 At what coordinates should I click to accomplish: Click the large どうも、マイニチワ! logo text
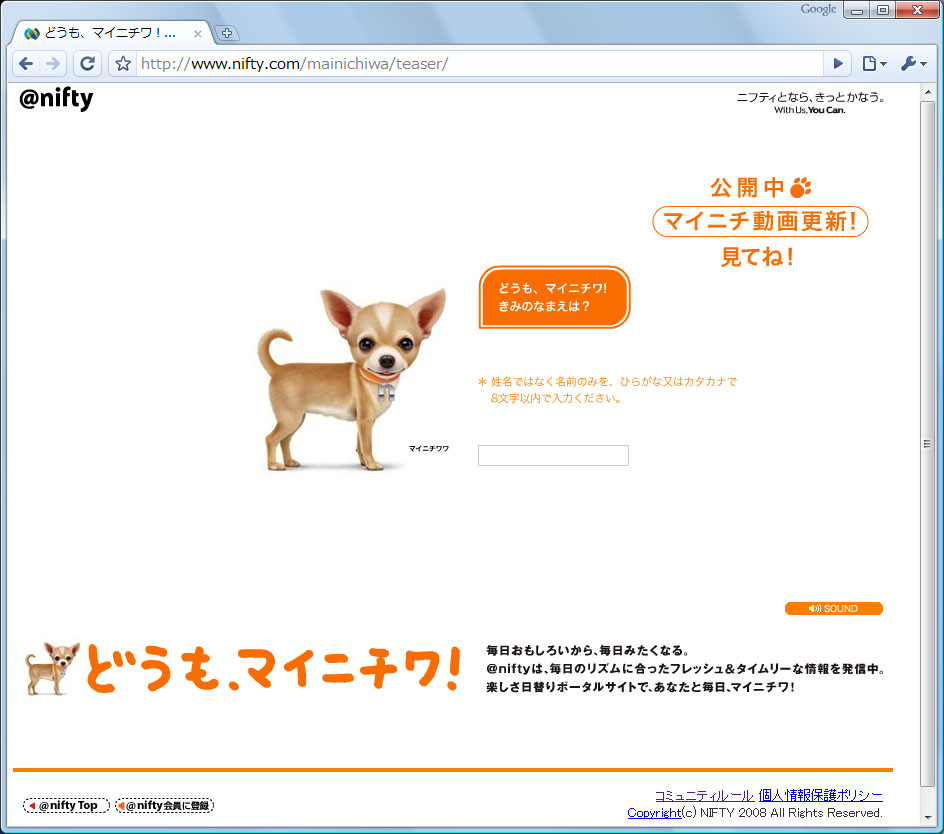point(275,668)
